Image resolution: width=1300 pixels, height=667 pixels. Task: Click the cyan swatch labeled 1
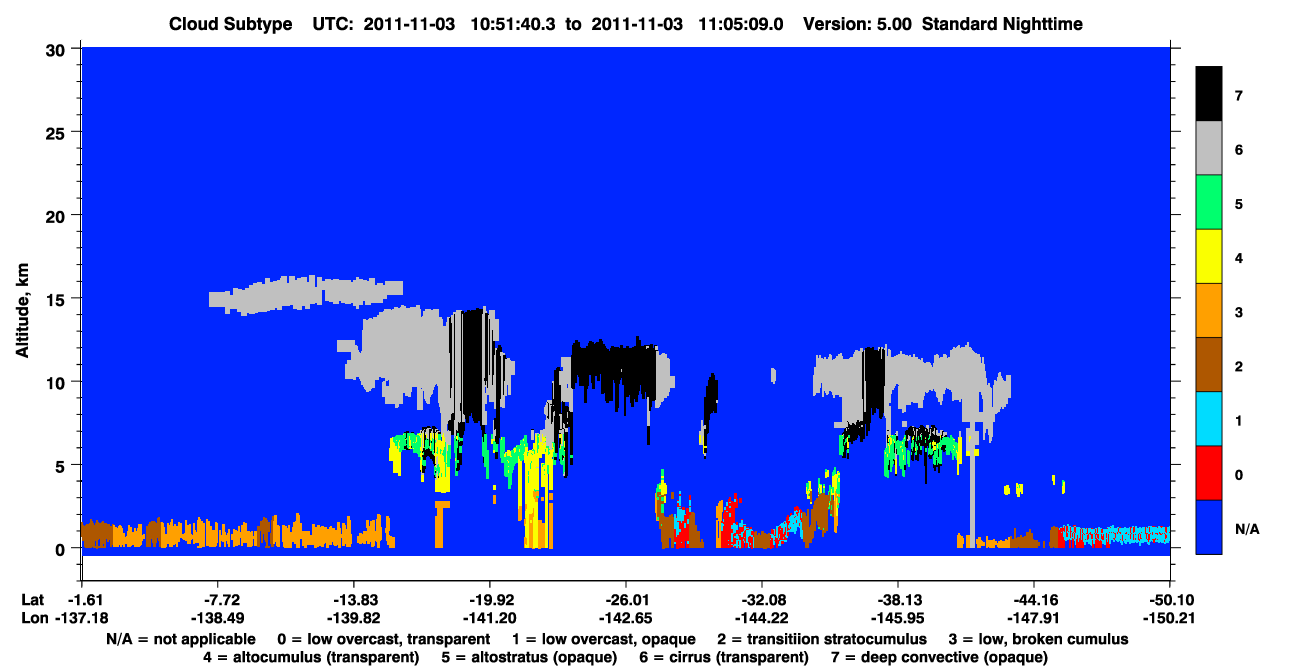[1209, 419]
